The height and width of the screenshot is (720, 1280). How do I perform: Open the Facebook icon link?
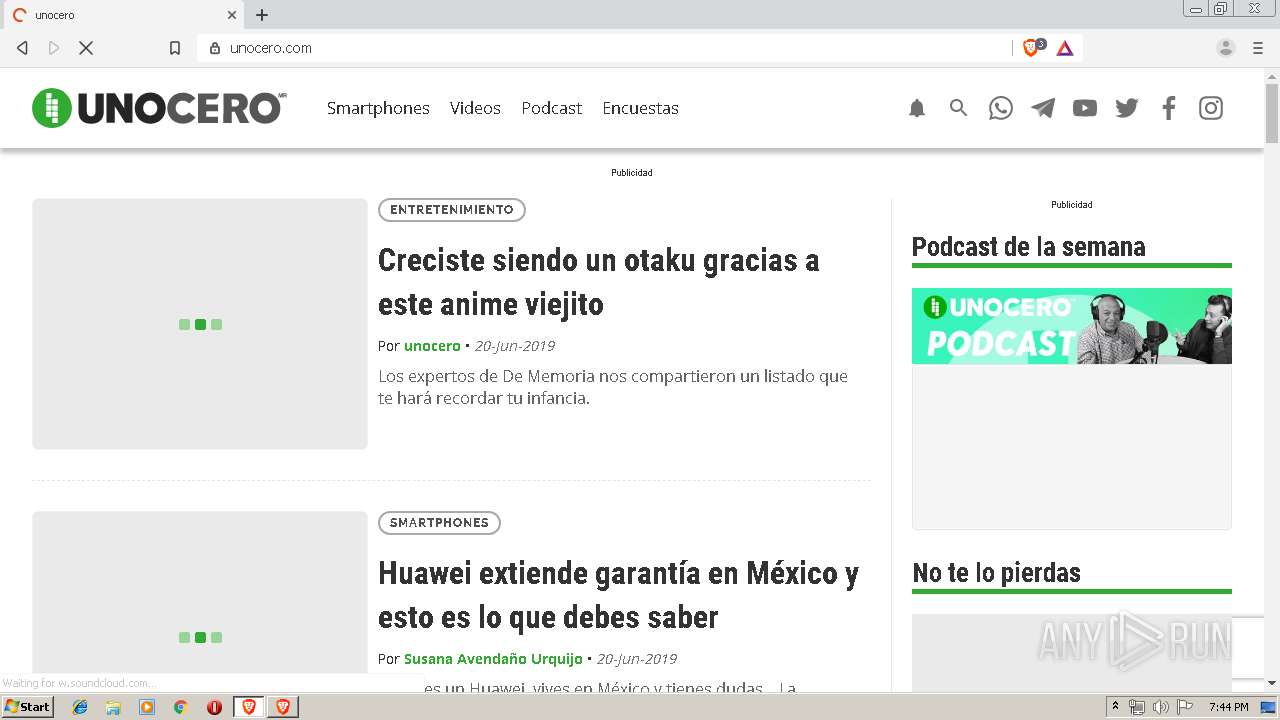coord(1169,108)
